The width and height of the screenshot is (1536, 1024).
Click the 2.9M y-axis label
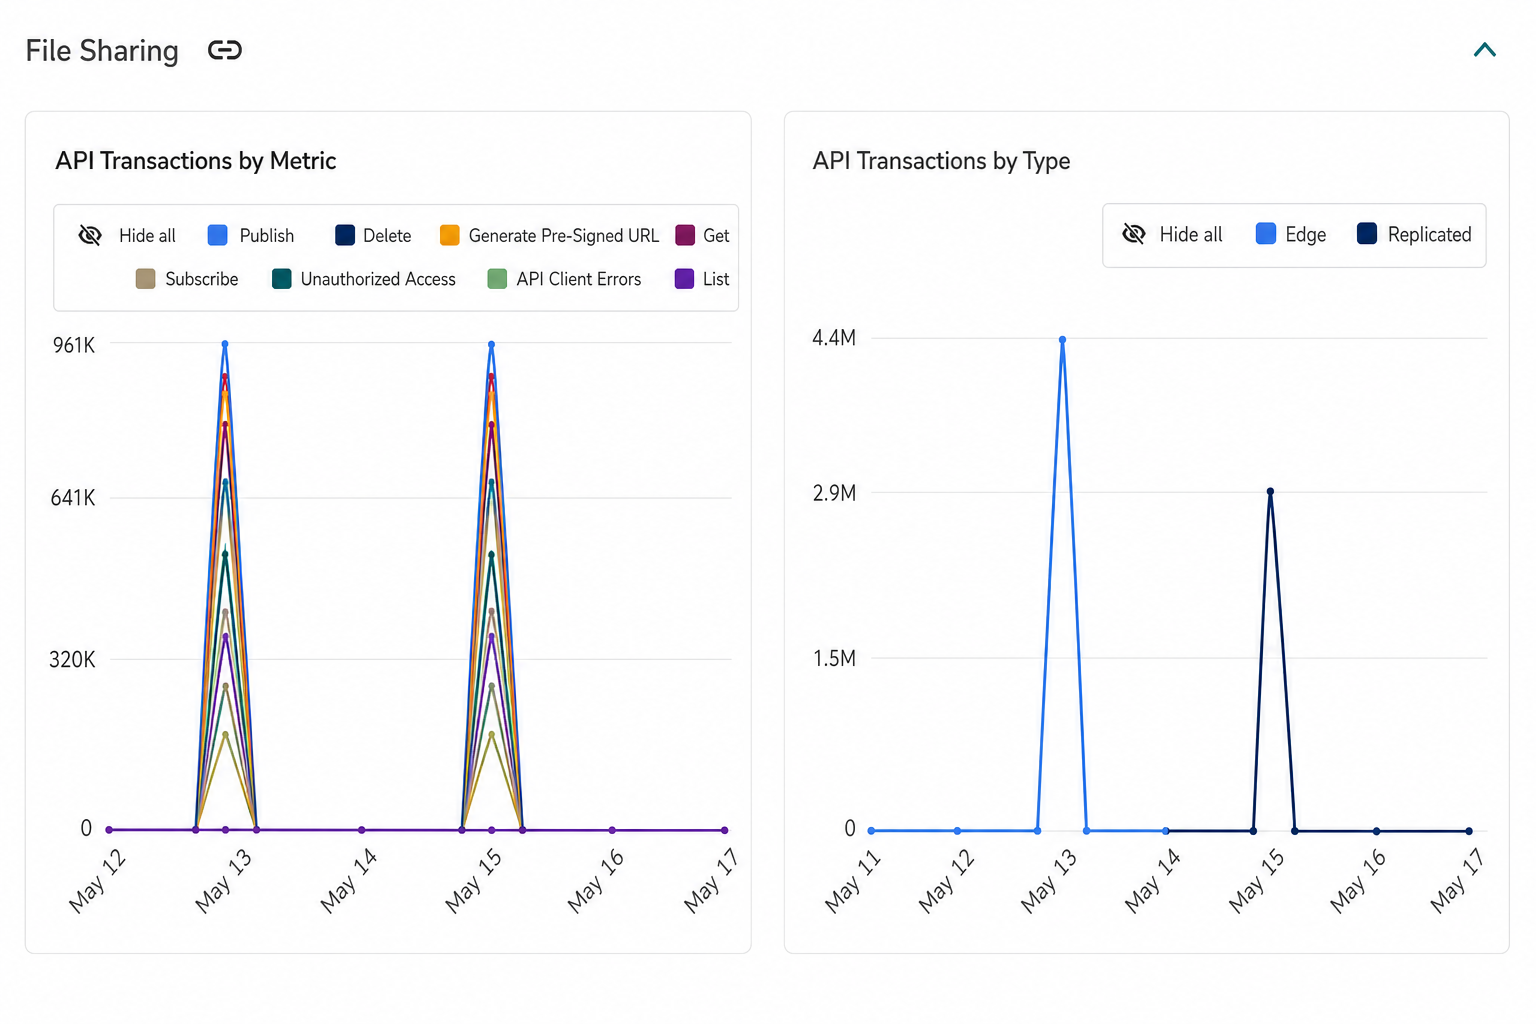834,493
